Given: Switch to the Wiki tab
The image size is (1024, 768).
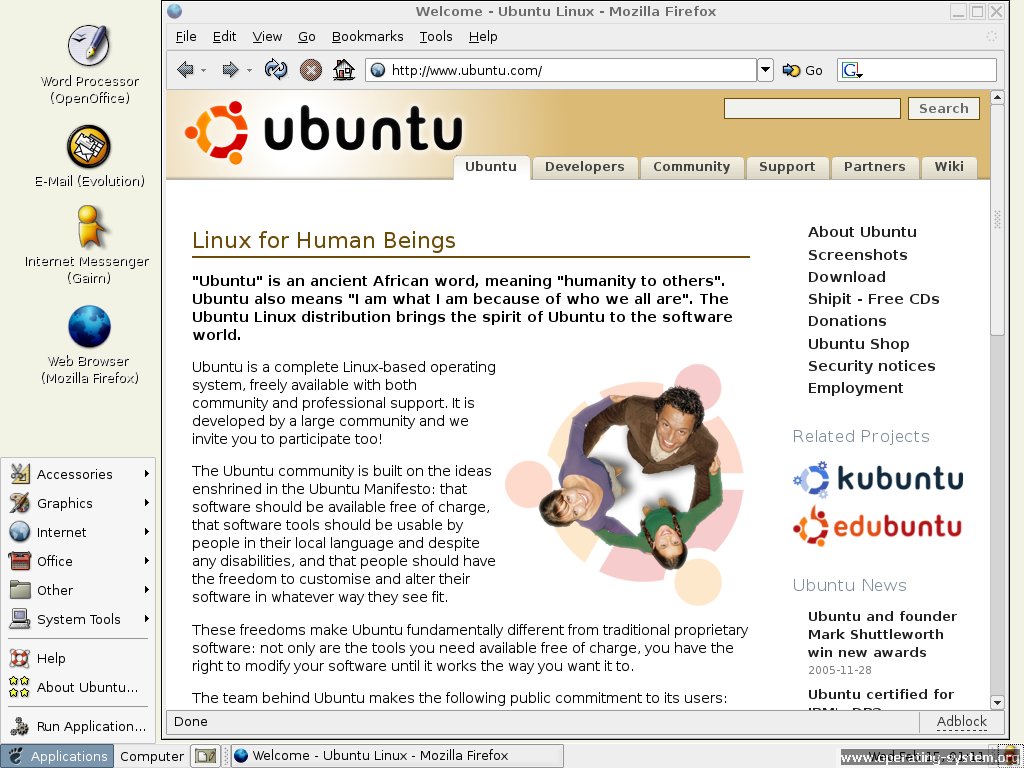Looking at the screenshot, I should [x=949, y=167].
